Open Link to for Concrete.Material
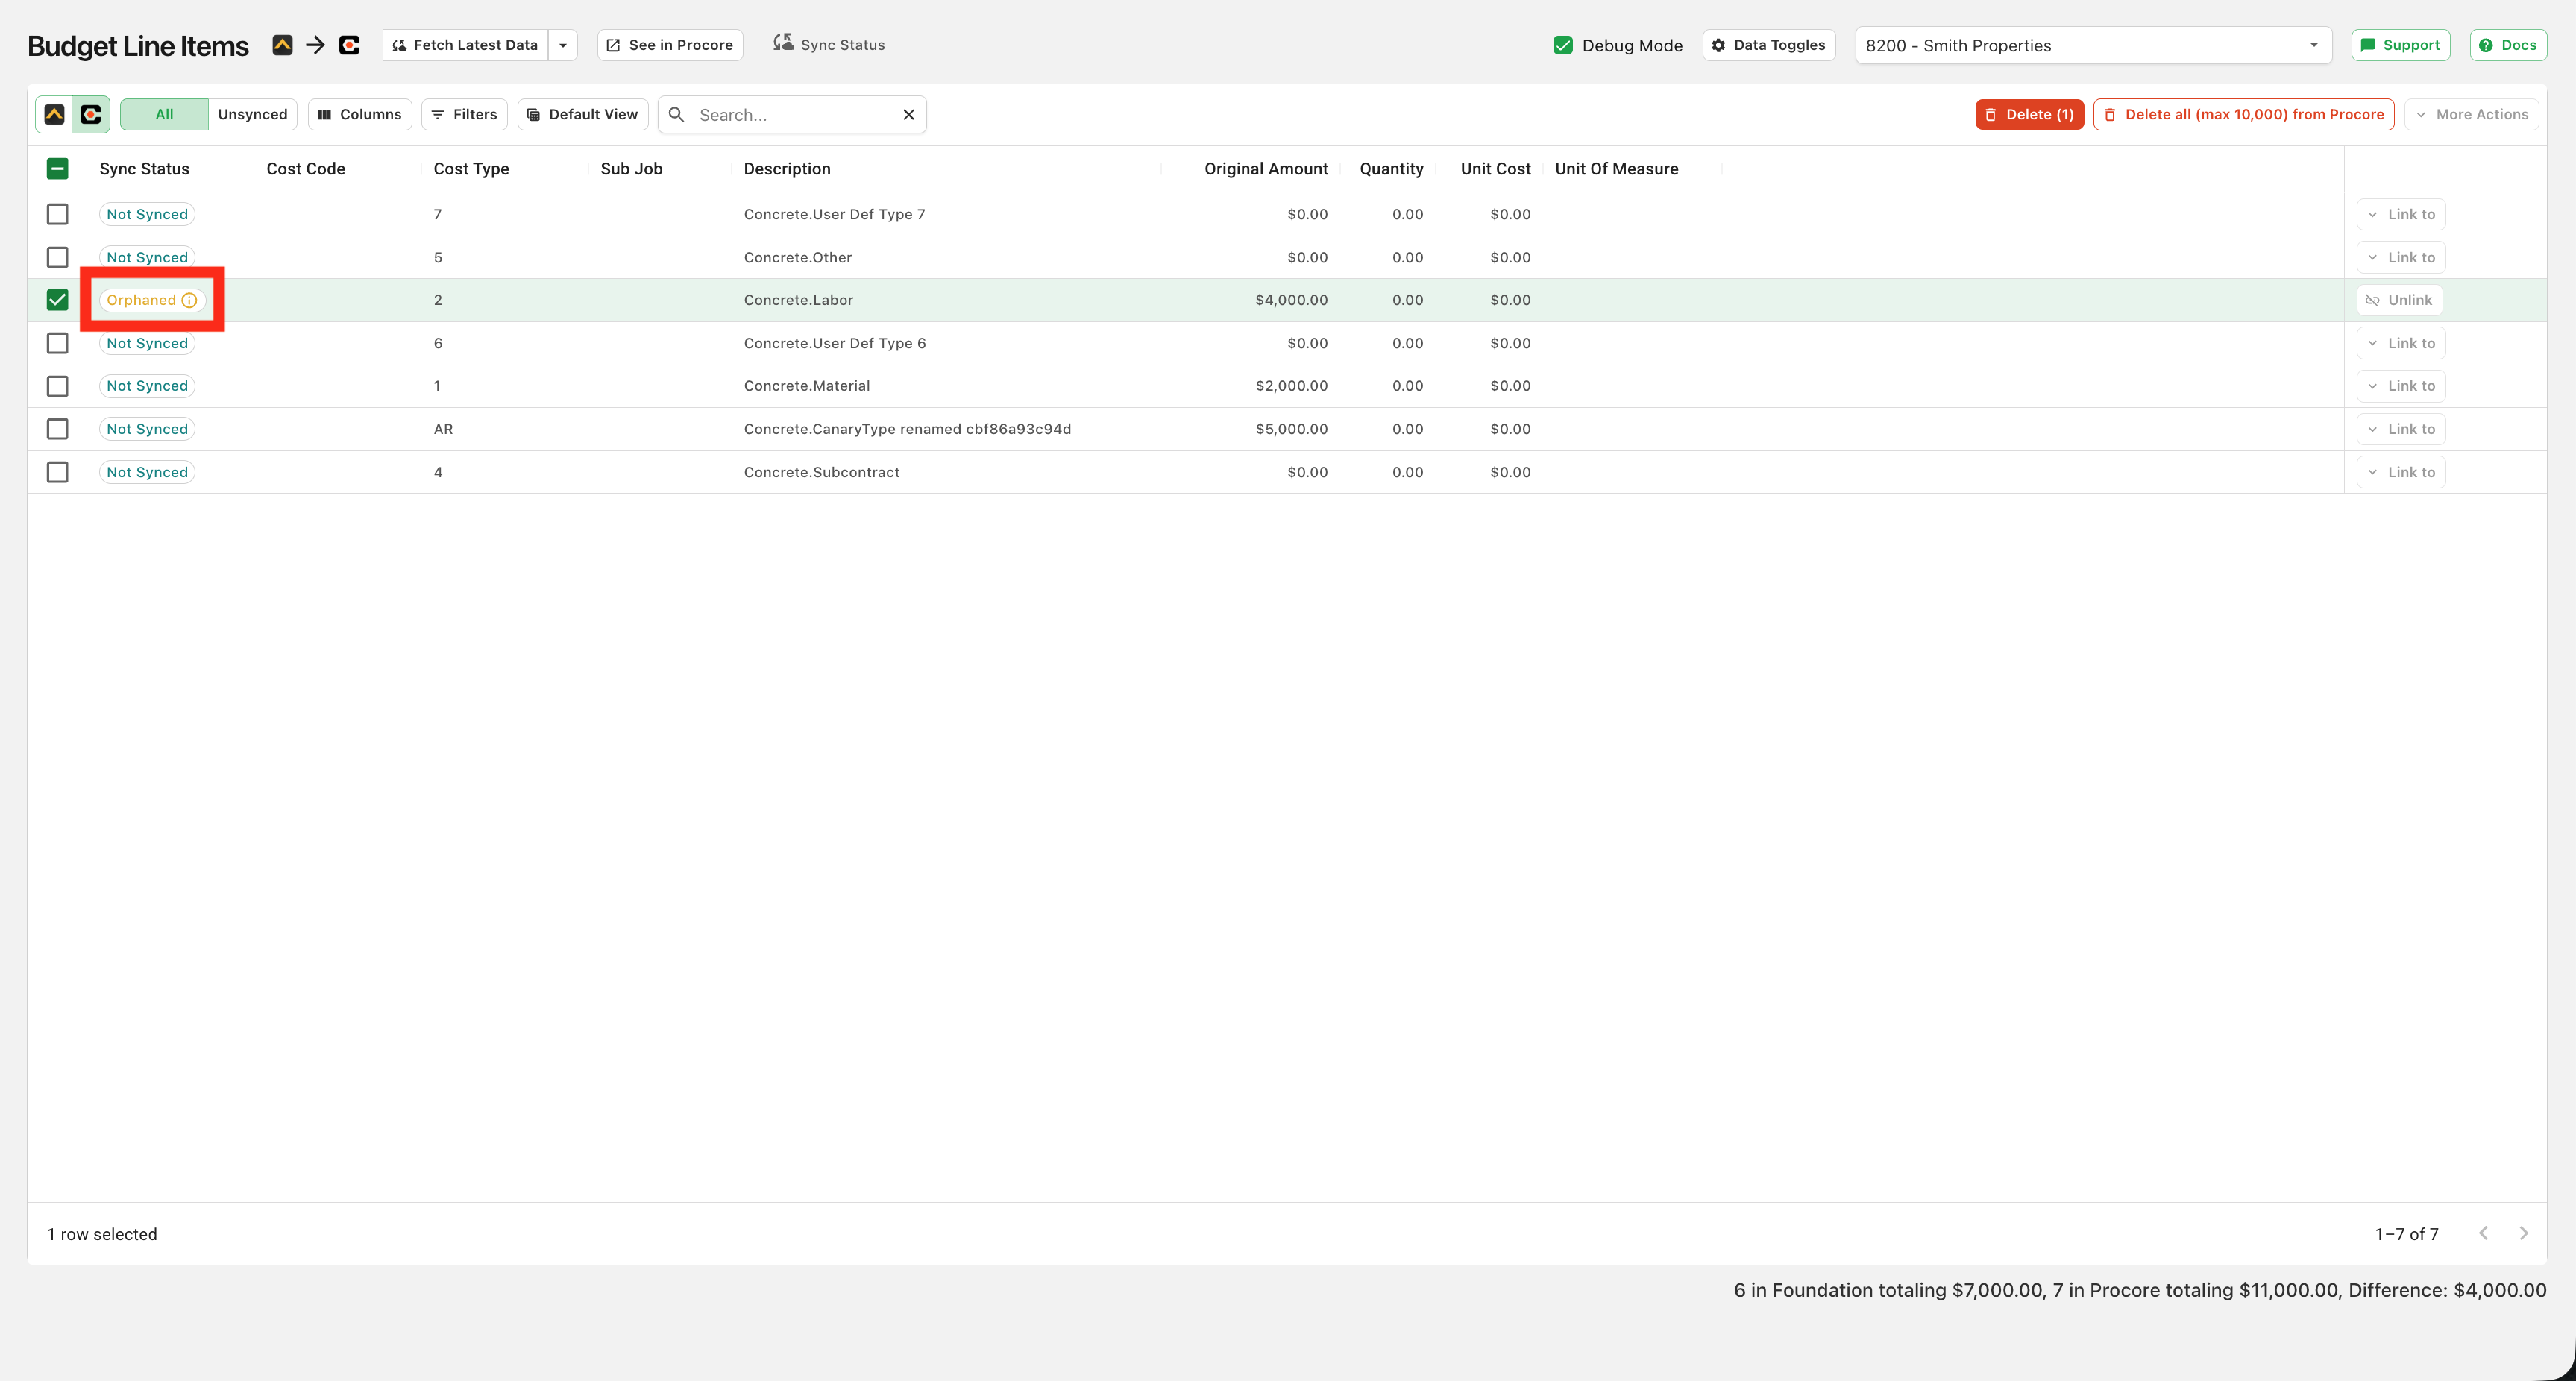The image size is (2576, 1381). (x=2401, y=386)
